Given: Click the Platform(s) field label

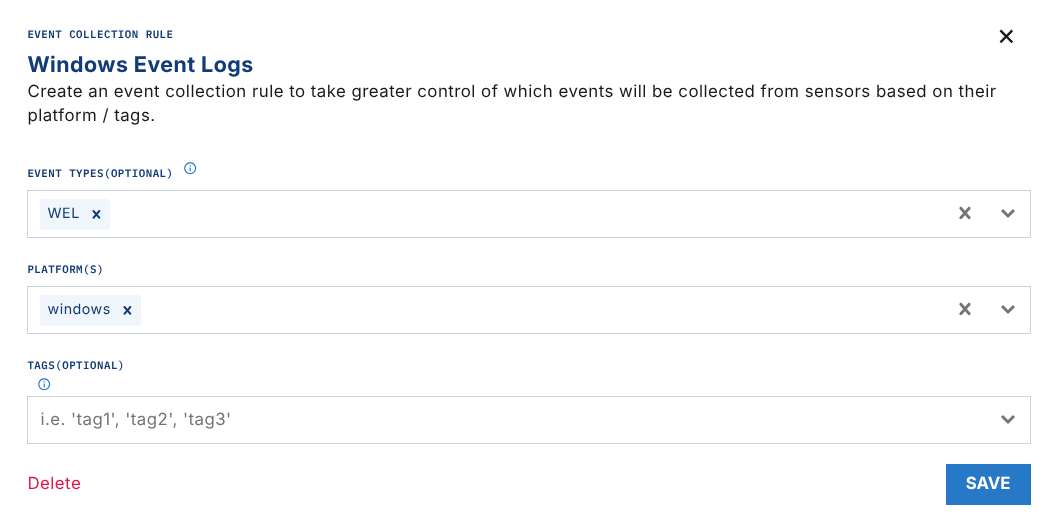Looking at the screenshot, I should [x=65, y=270].
